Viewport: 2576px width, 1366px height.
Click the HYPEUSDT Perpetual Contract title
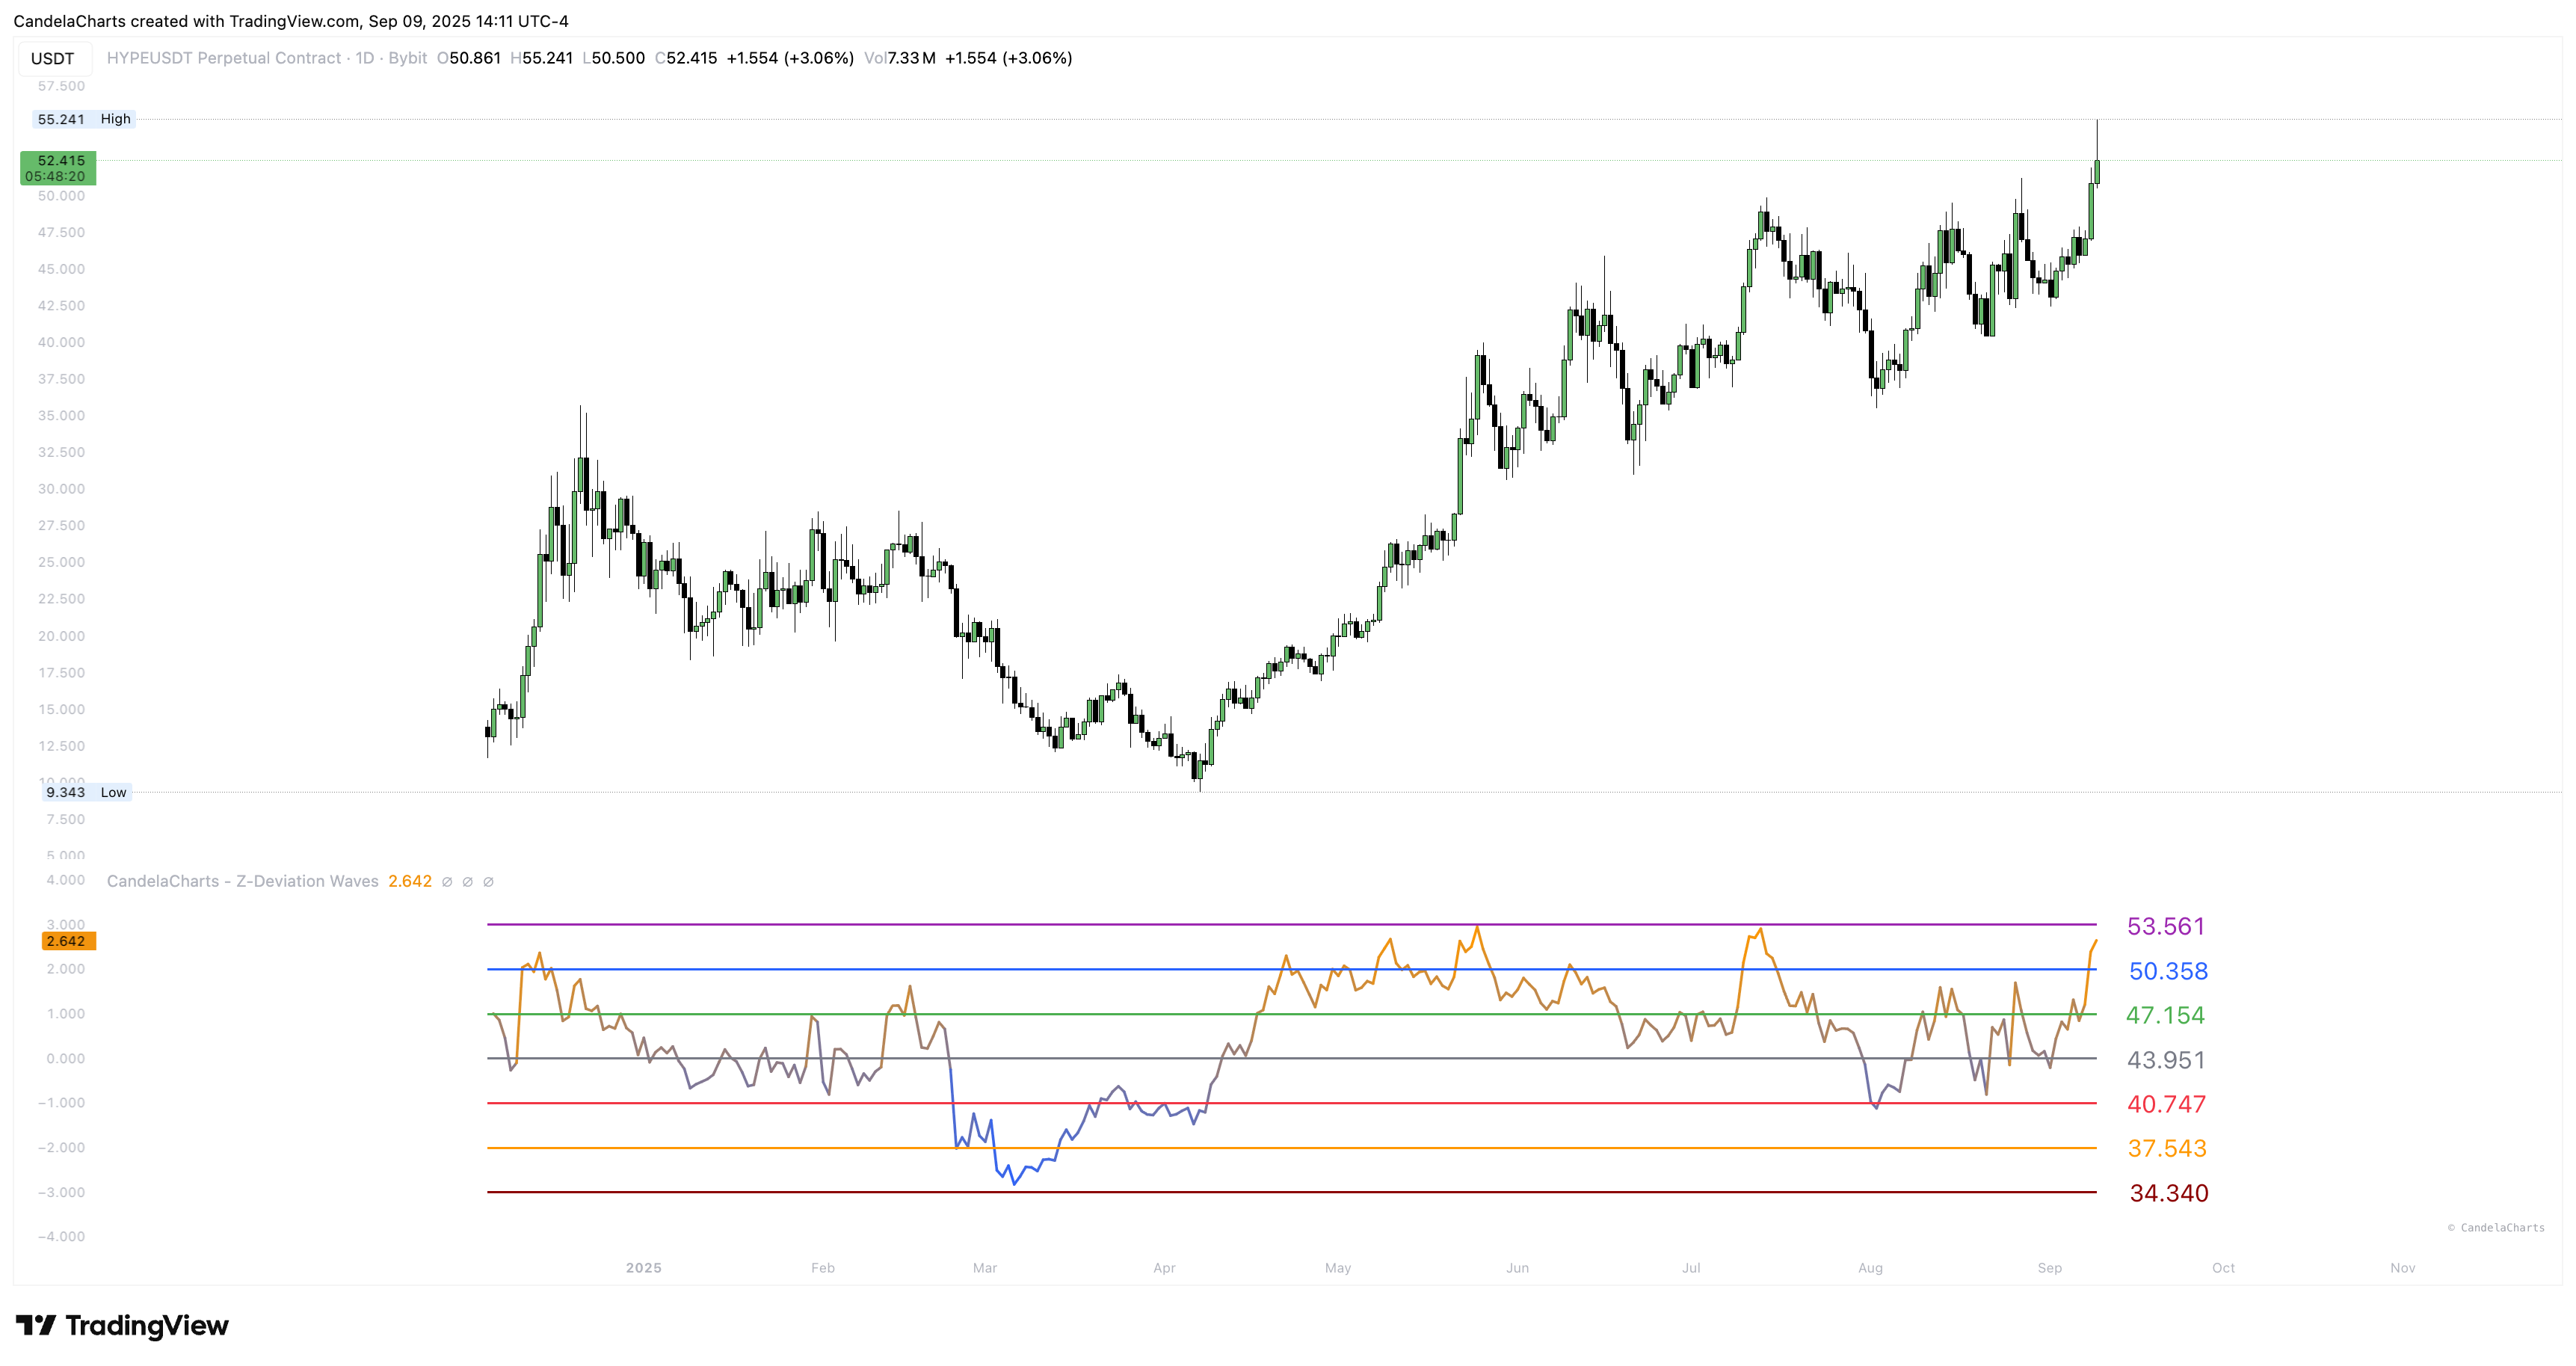point(224,58)
